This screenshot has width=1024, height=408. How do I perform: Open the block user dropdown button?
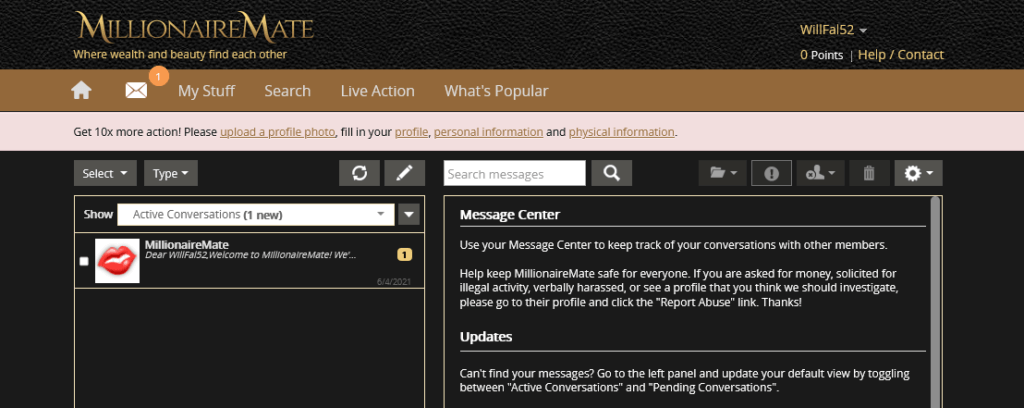point(820,173)
